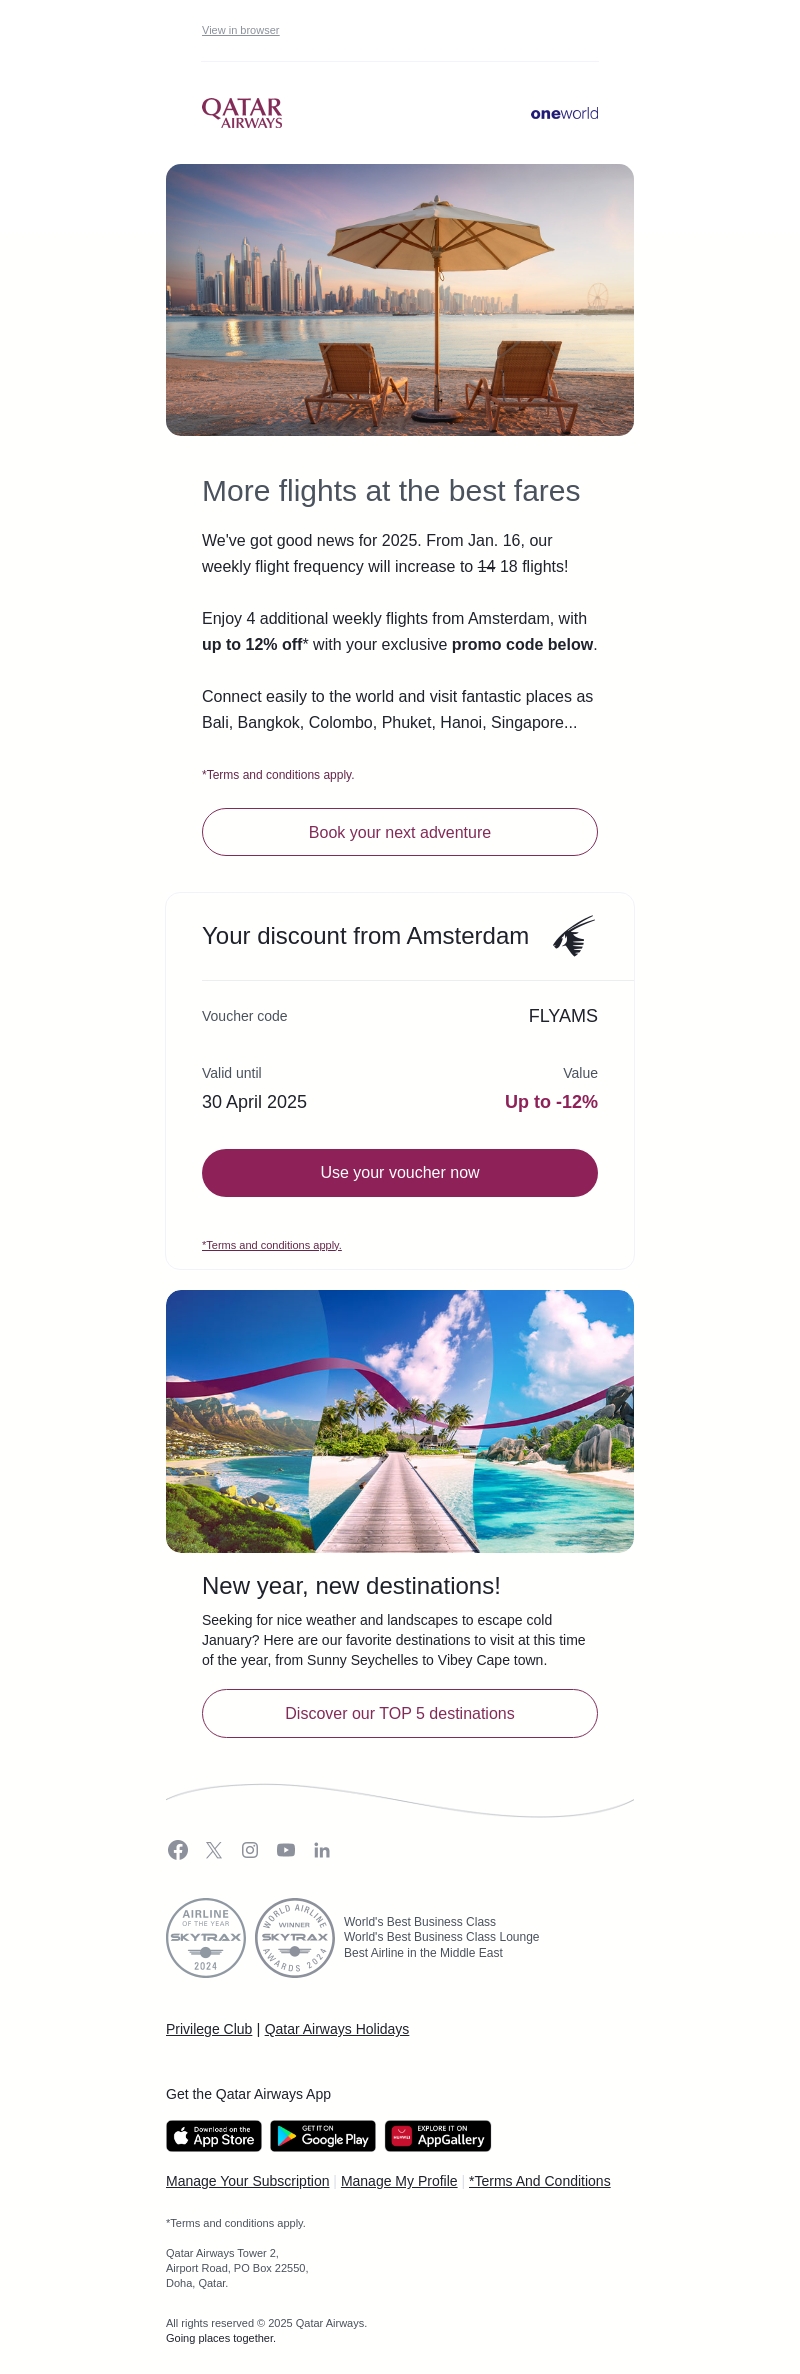The height and width of the screenshot is (2374, 800).
Task: Click the Skytrax Airline of the Year badge
Action: [206, 1938]
